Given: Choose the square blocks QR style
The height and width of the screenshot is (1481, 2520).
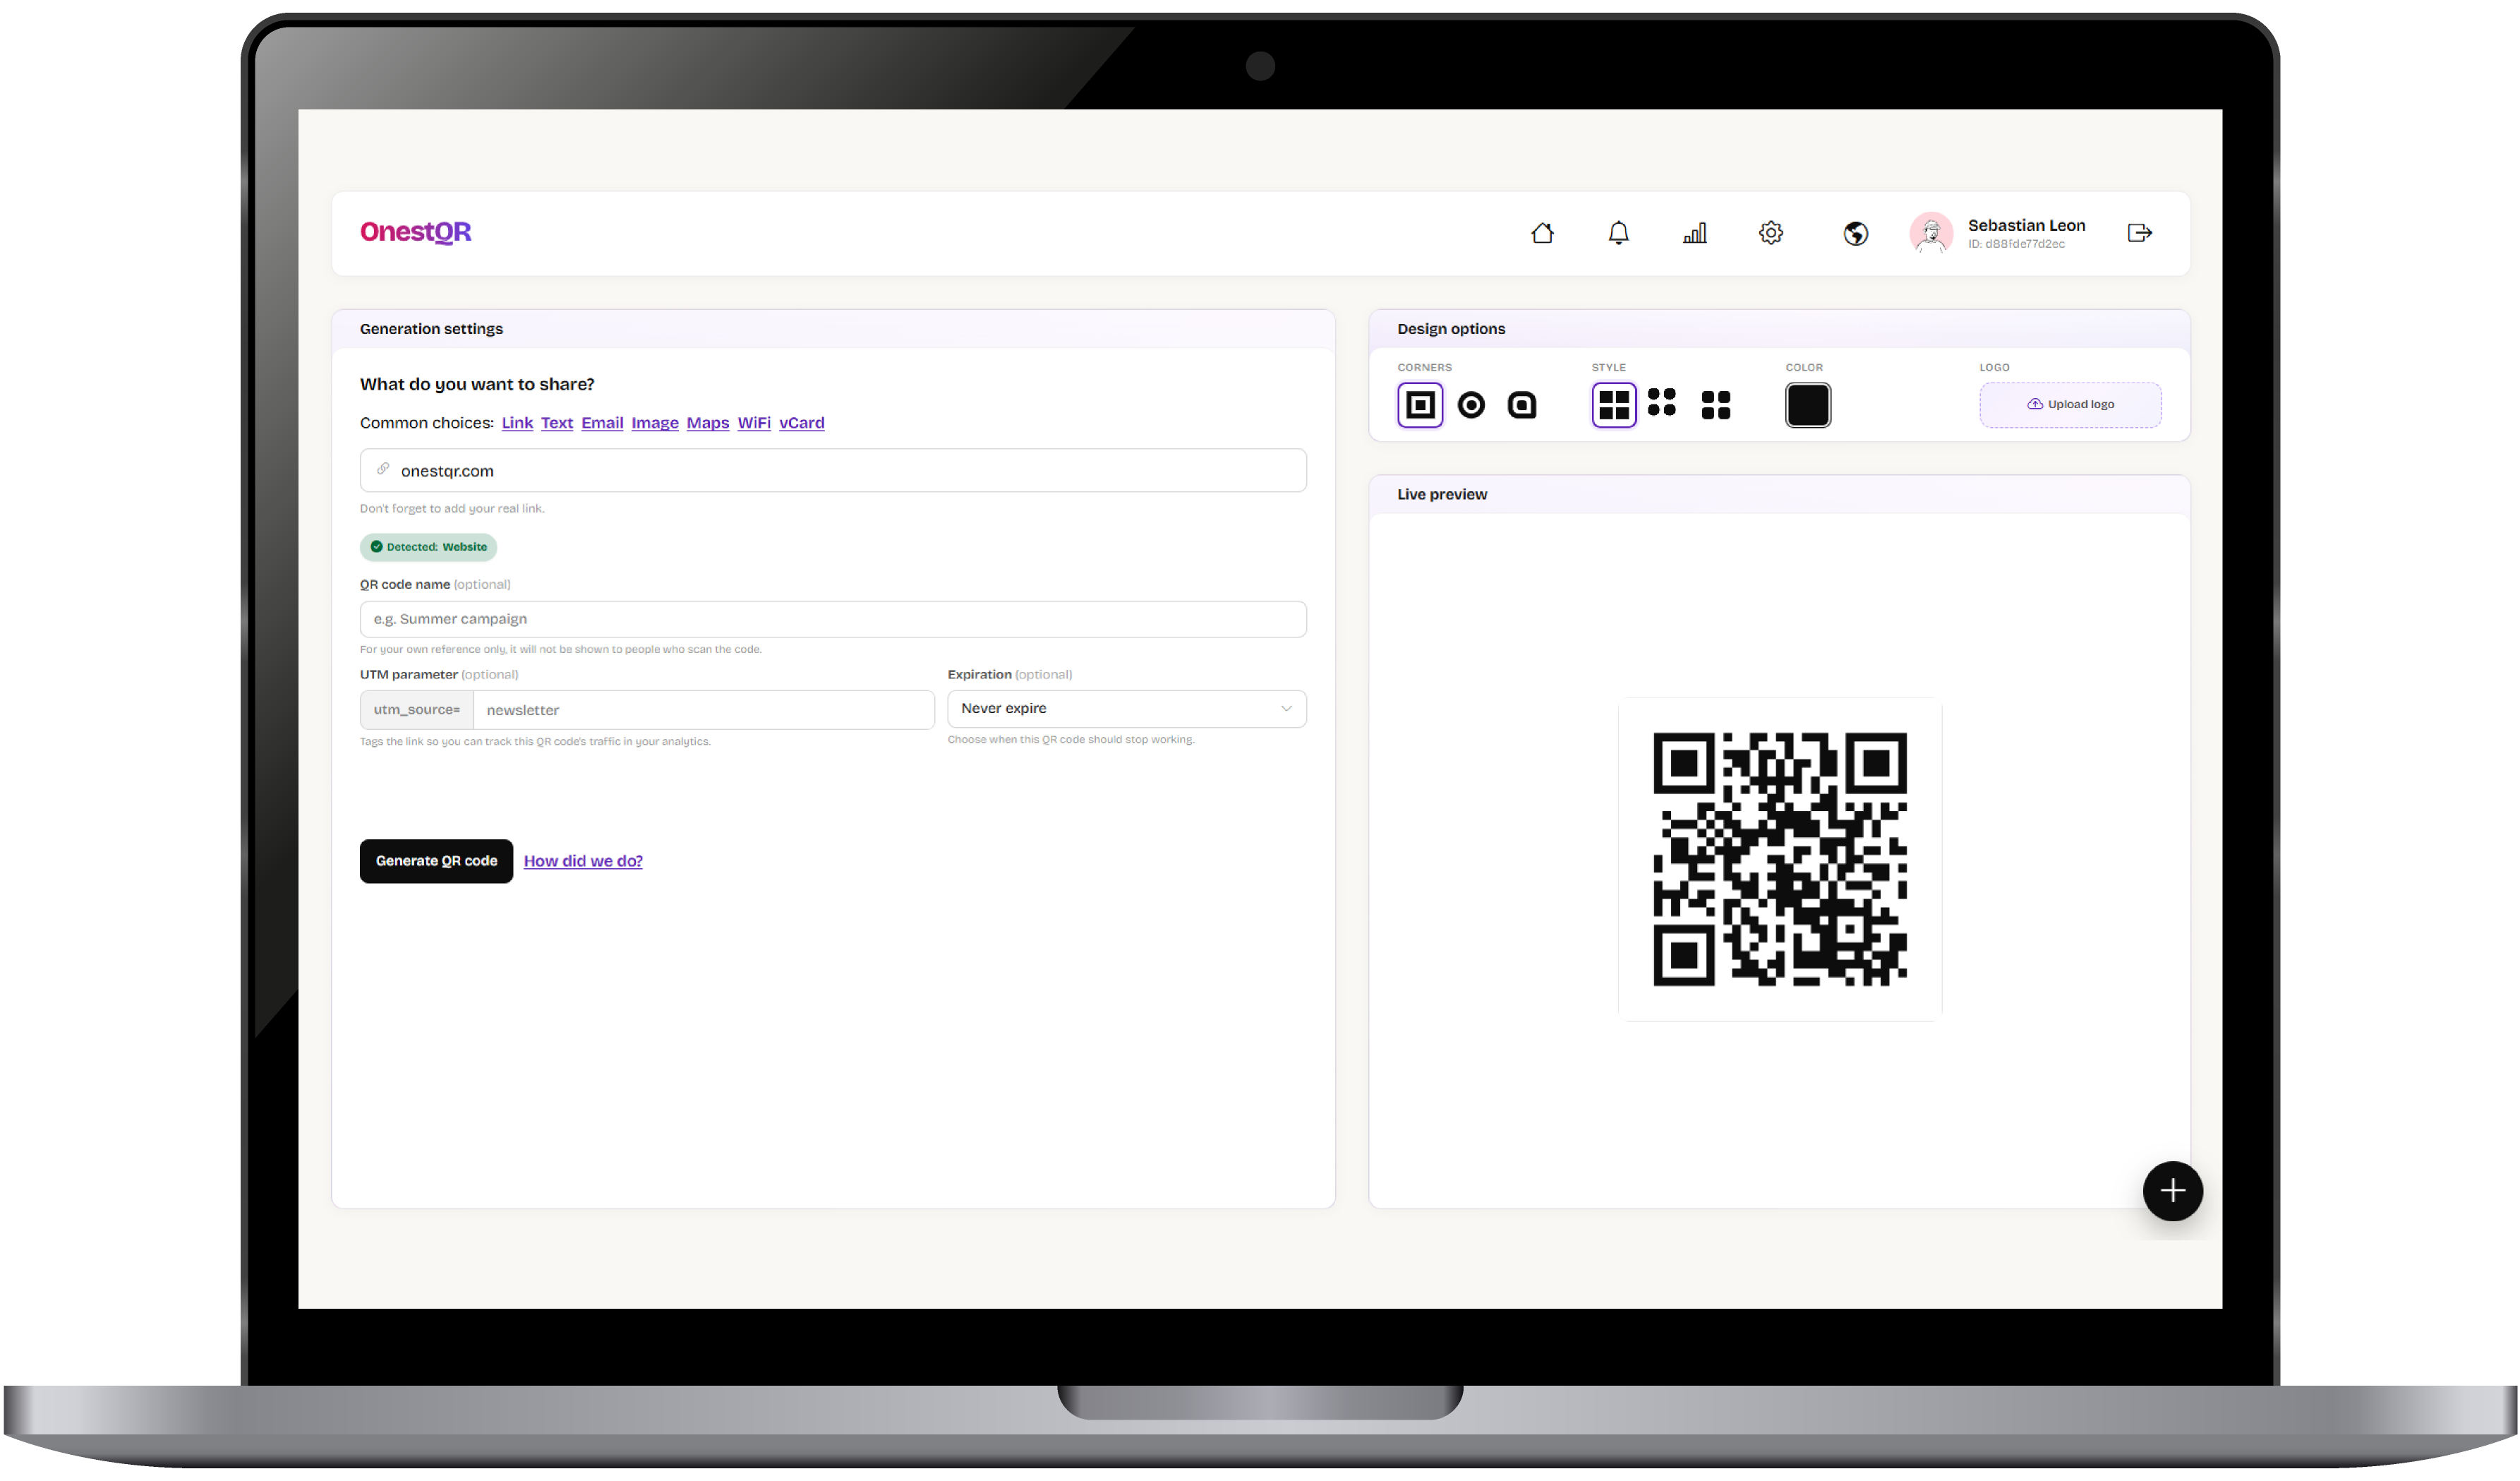Looking at the screenshot, I should tap(1614, 405).
